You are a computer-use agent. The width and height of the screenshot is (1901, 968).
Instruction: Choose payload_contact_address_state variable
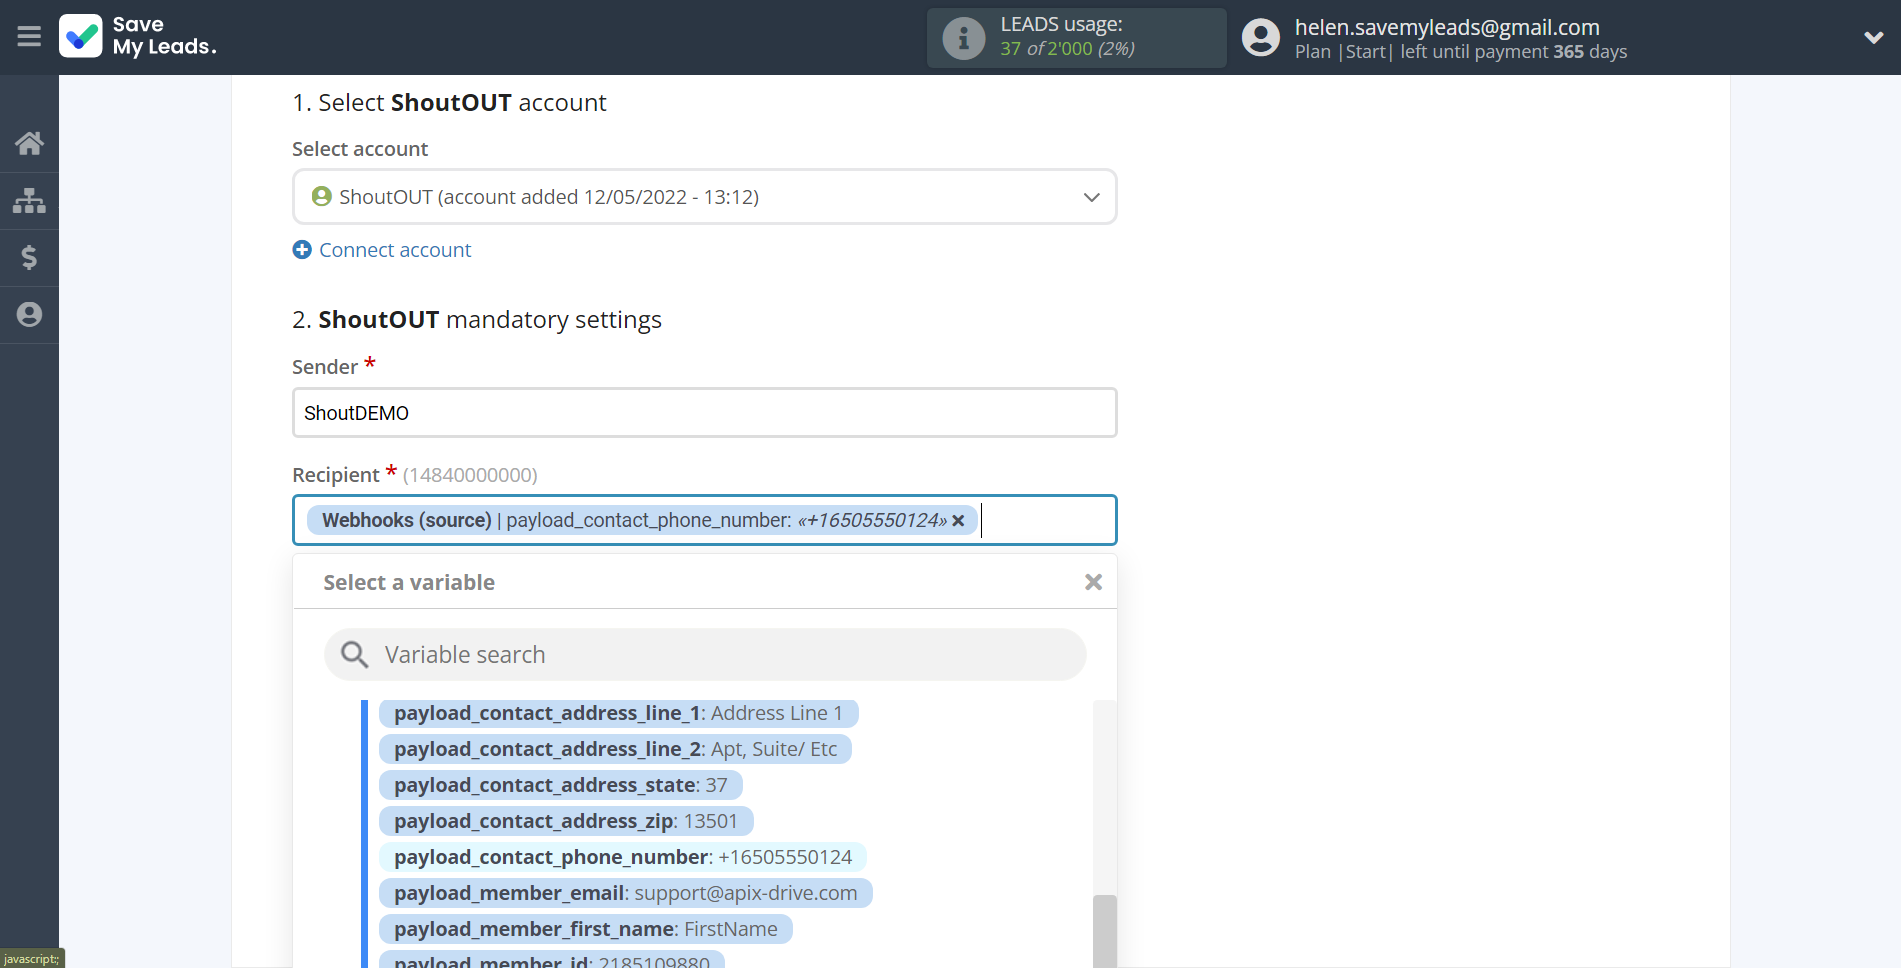tap(560, 785)
